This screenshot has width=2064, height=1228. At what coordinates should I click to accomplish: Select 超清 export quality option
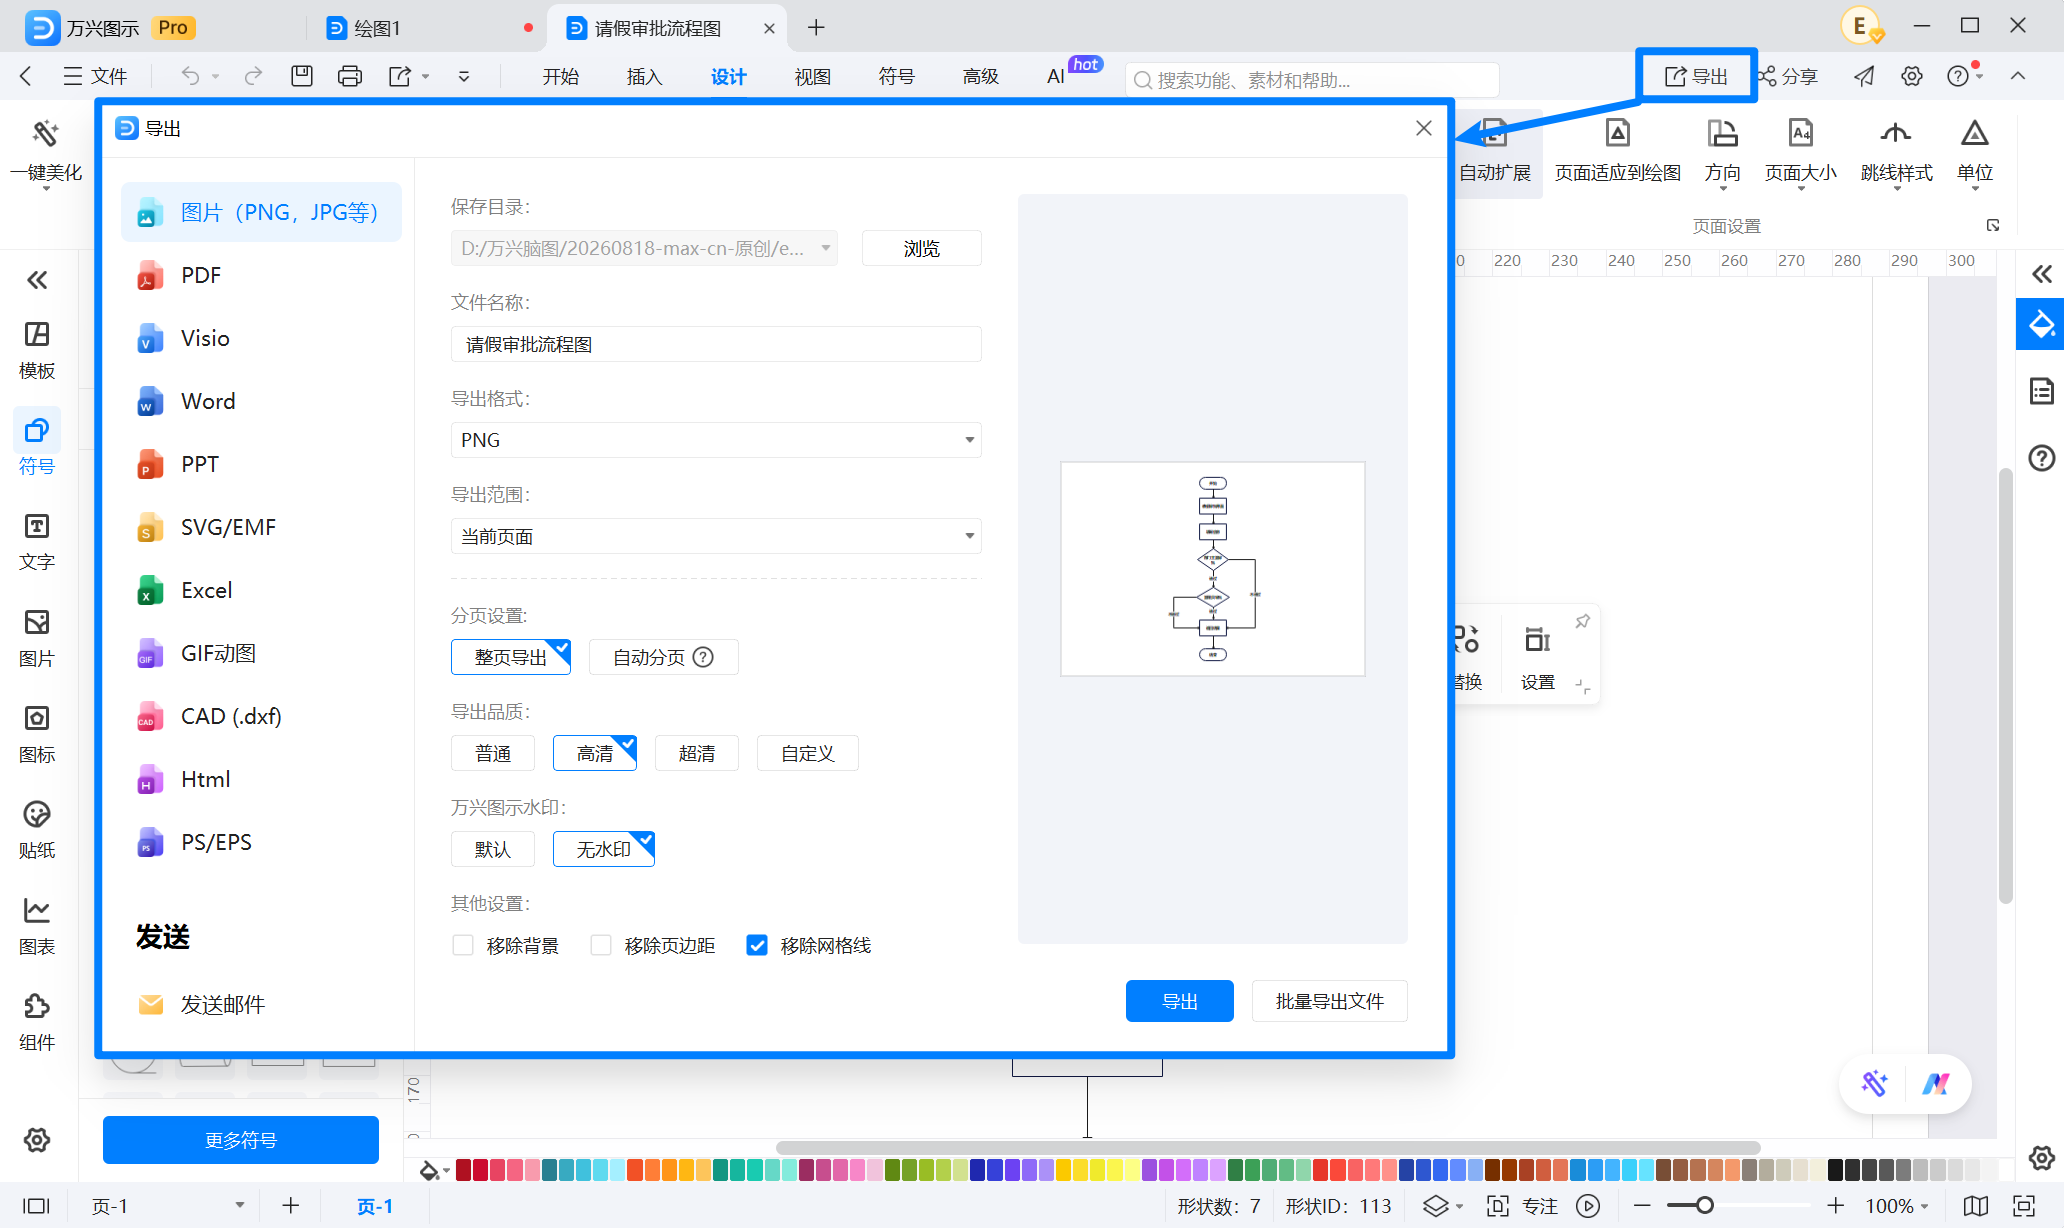pos(697,753)
